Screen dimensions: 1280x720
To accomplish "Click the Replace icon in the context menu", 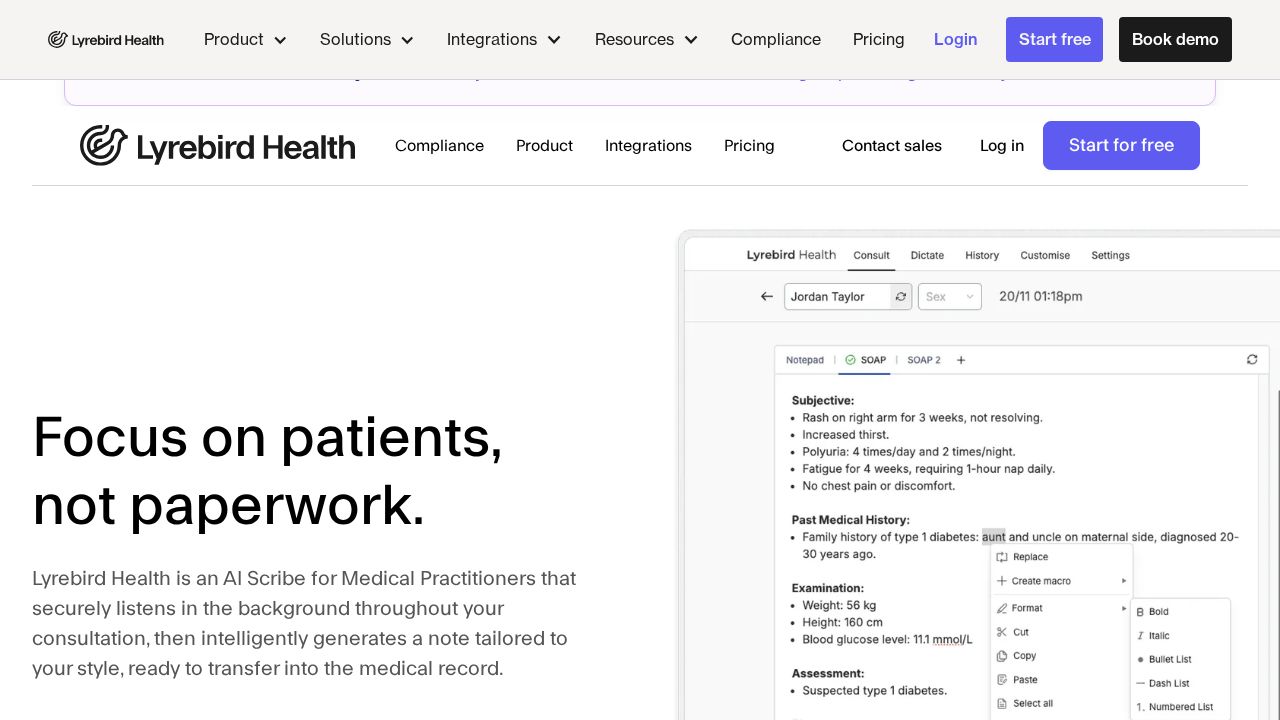I will tap(1002, 557).
